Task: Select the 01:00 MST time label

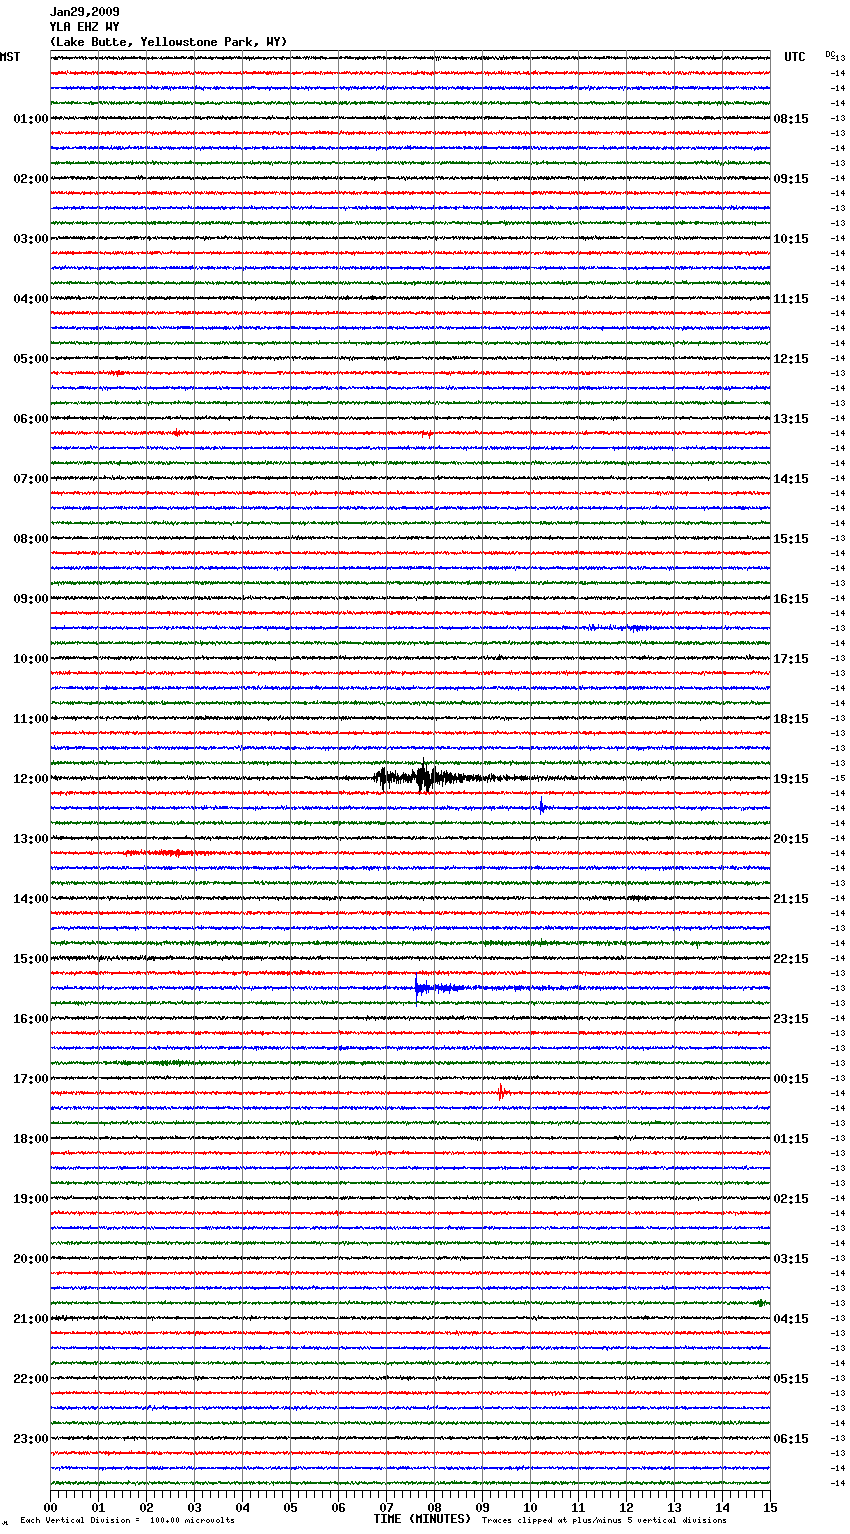Action: pyautogui.click(x=30, y=119)
